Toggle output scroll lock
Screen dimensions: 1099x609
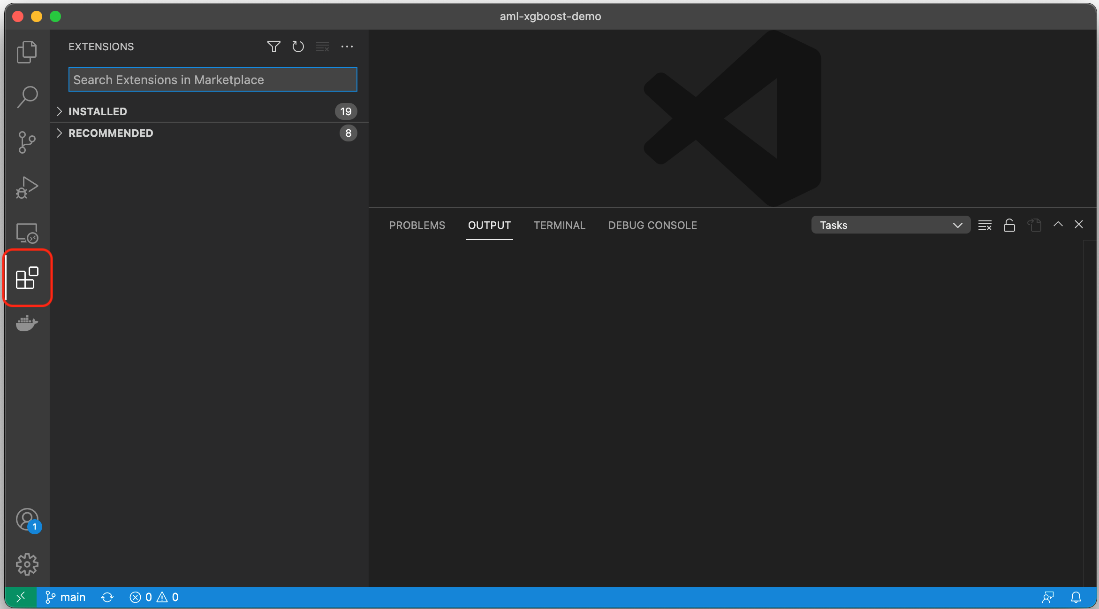1009,225
